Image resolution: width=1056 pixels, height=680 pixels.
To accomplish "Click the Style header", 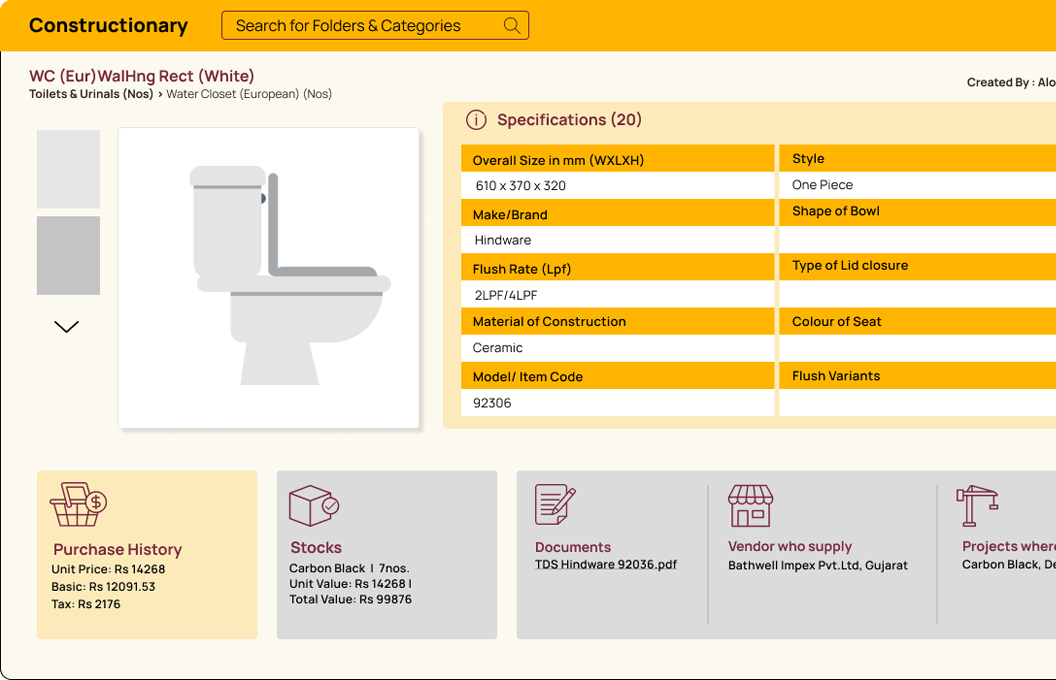I will [x=917, y=158].
